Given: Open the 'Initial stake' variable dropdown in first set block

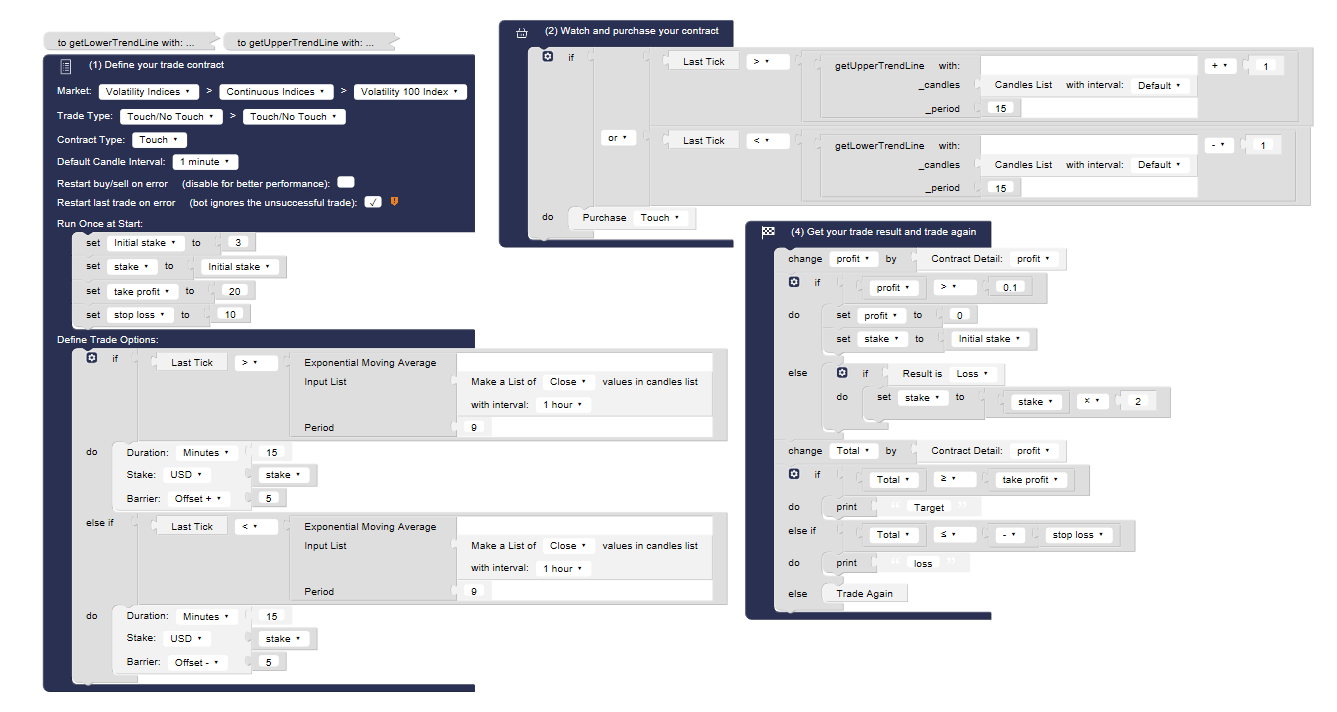Looking at the screenshot, I should pyautogui.click(x=146, y=243).
